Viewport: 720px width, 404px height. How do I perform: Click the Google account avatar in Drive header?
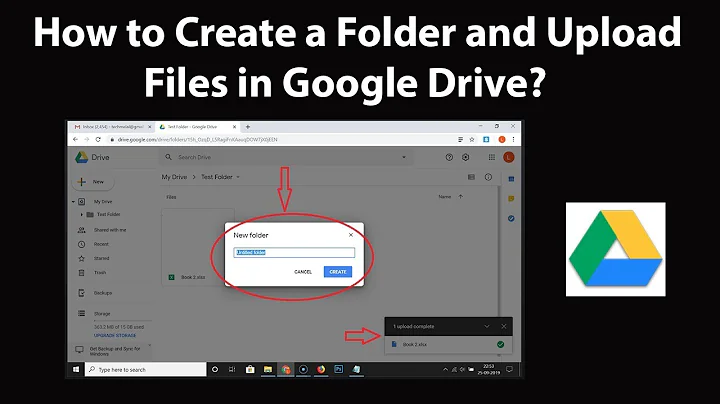(x=509, y=157)
